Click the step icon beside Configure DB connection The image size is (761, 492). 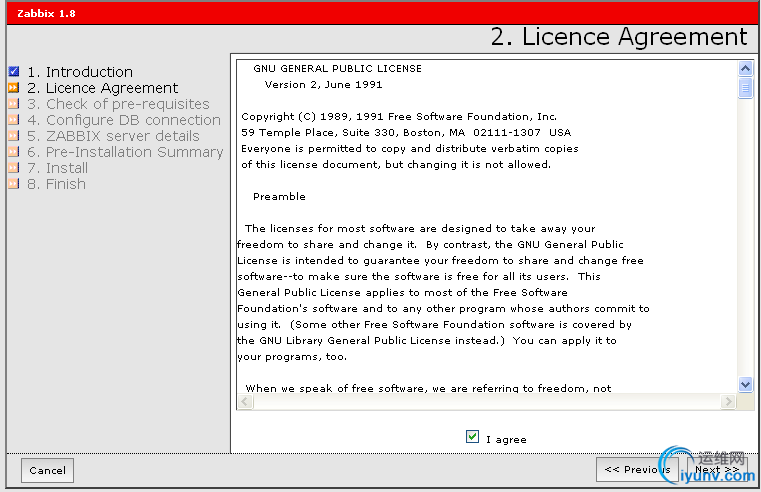[x=14, y=120]
